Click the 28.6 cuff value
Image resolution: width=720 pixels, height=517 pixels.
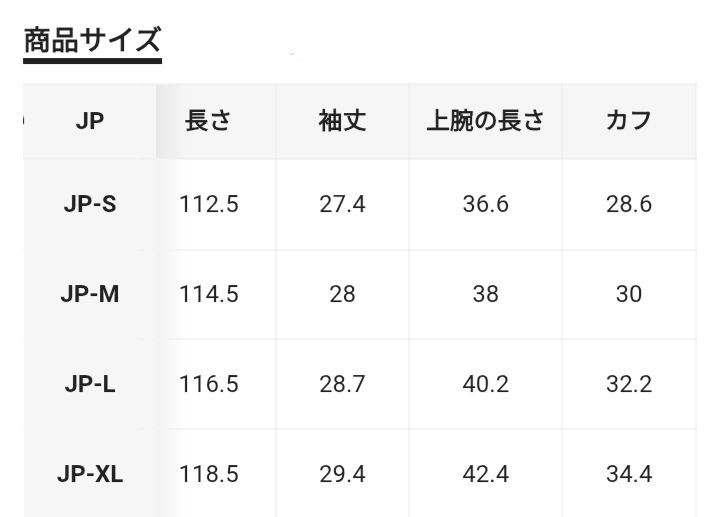click(x=629, y=204)
